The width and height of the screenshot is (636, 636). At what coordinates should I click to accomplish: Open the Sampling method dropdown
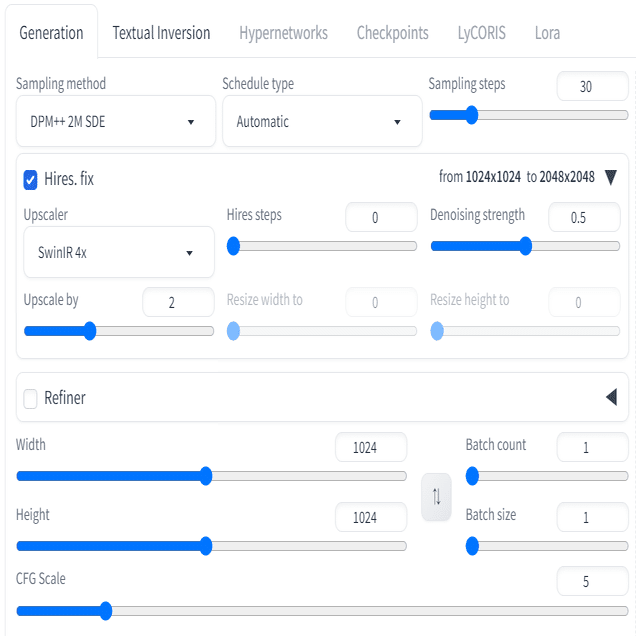point(116,121)
